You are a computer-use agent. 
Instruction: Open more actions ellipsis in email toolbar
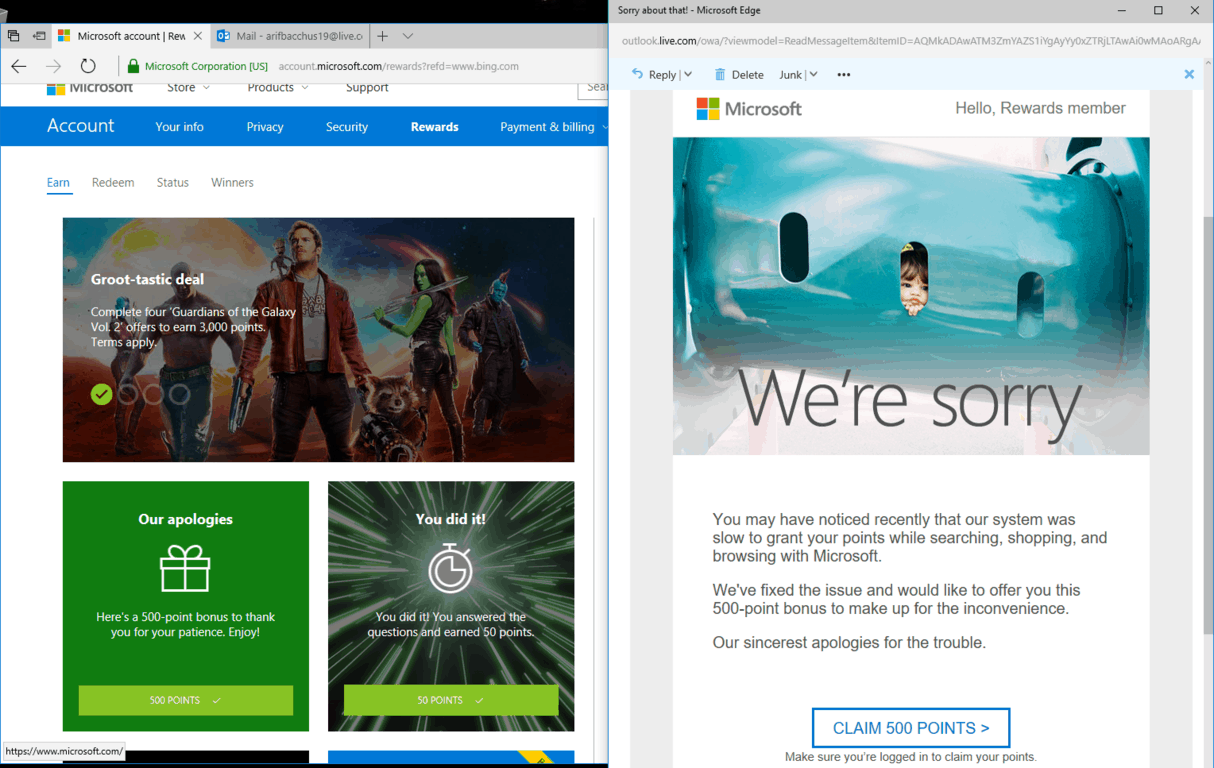844,75
